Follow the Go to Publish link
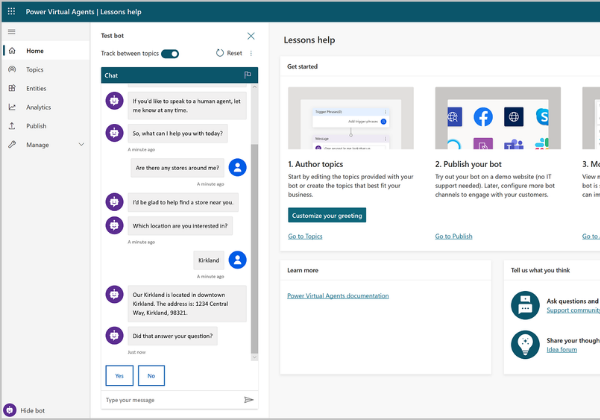 (x=453, y=236)
